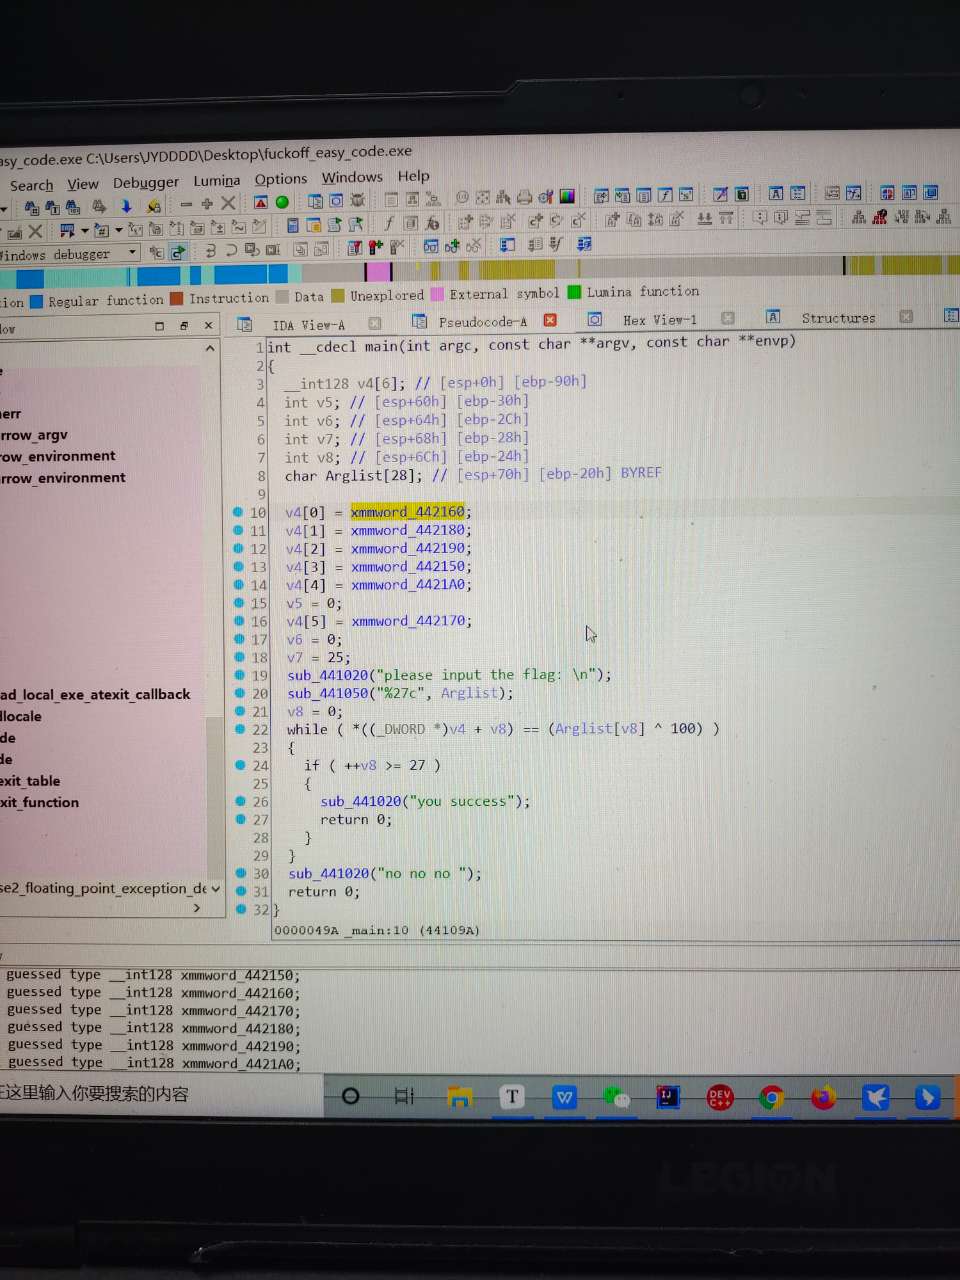The width and height of the screenshot is (960, 1280).
Task: Close the Pseudocode-A tab with red X
Action: (x=549, y=320)
